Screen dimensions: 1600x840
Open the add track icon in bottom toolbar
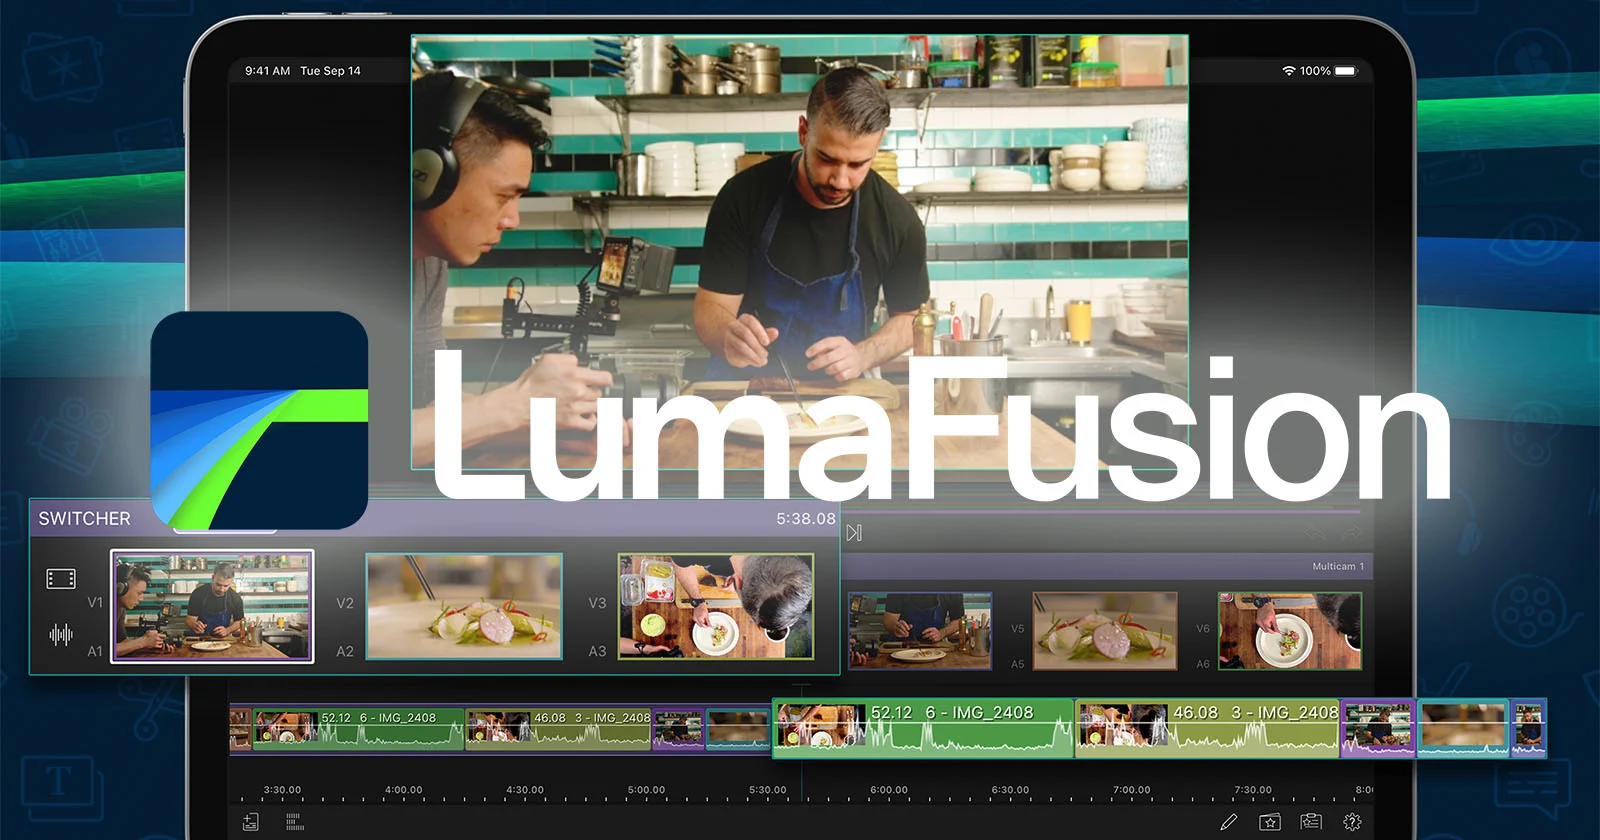pyautogui.click(x=251, y=822)
